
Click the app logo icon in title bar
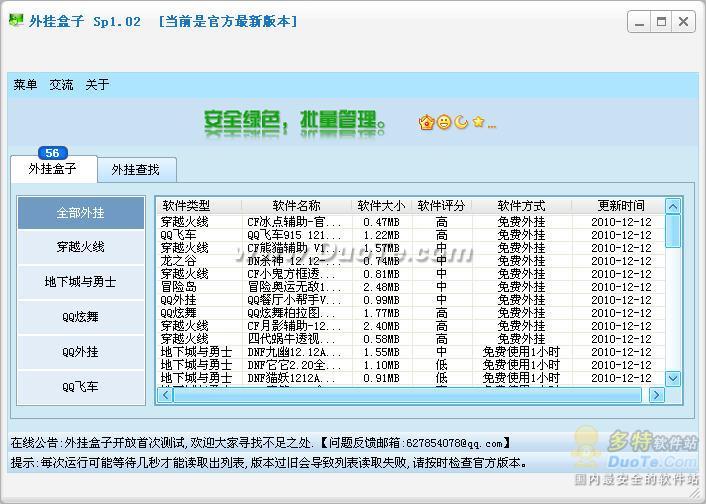point(16,20)
